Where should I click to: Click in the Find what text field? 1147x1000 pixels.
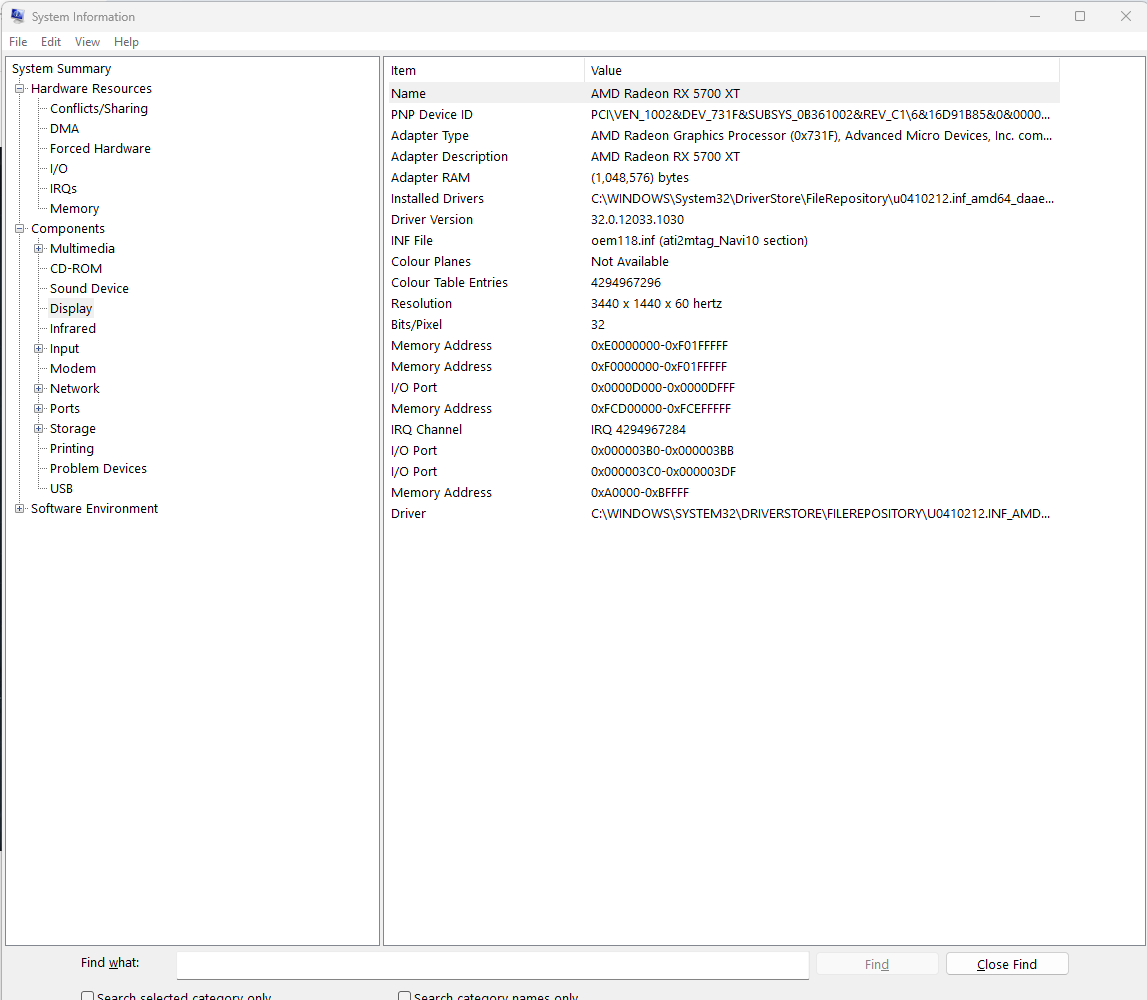[x=492, y=965]
